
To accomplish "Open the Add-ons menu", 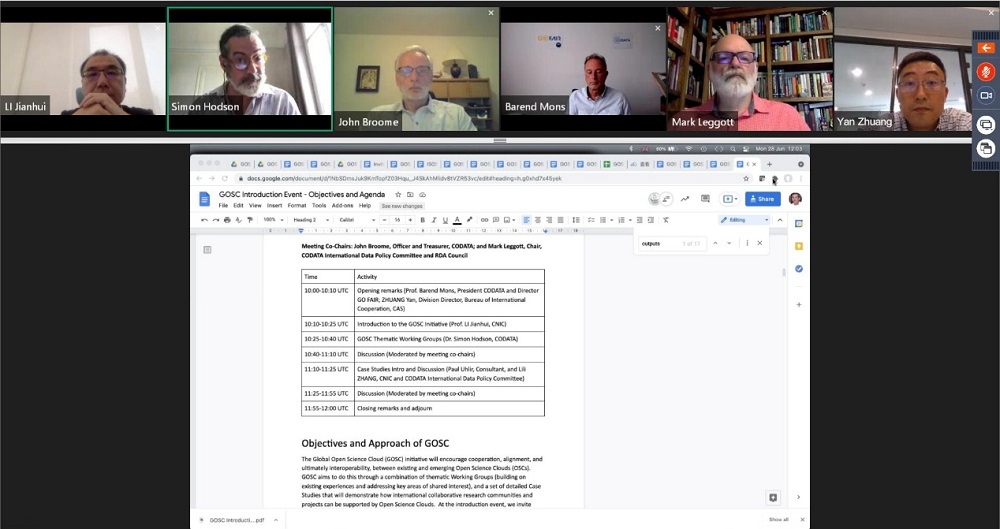I will 342,206.
